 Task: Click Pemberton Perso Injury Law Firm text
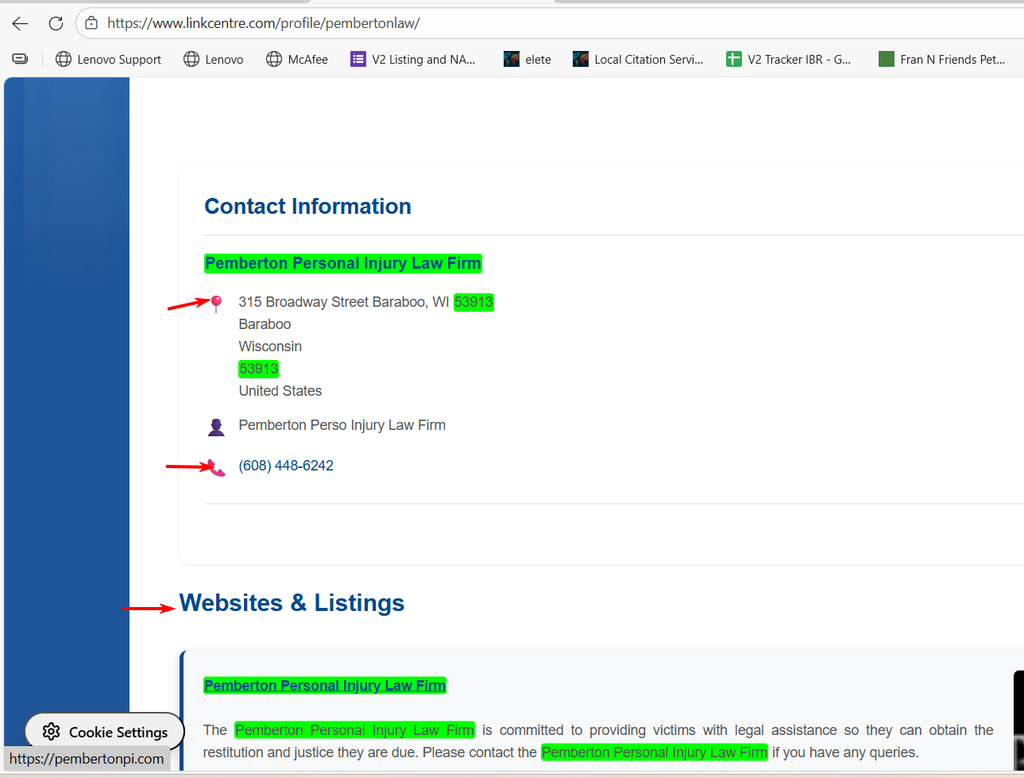click(x=342, y=425)
